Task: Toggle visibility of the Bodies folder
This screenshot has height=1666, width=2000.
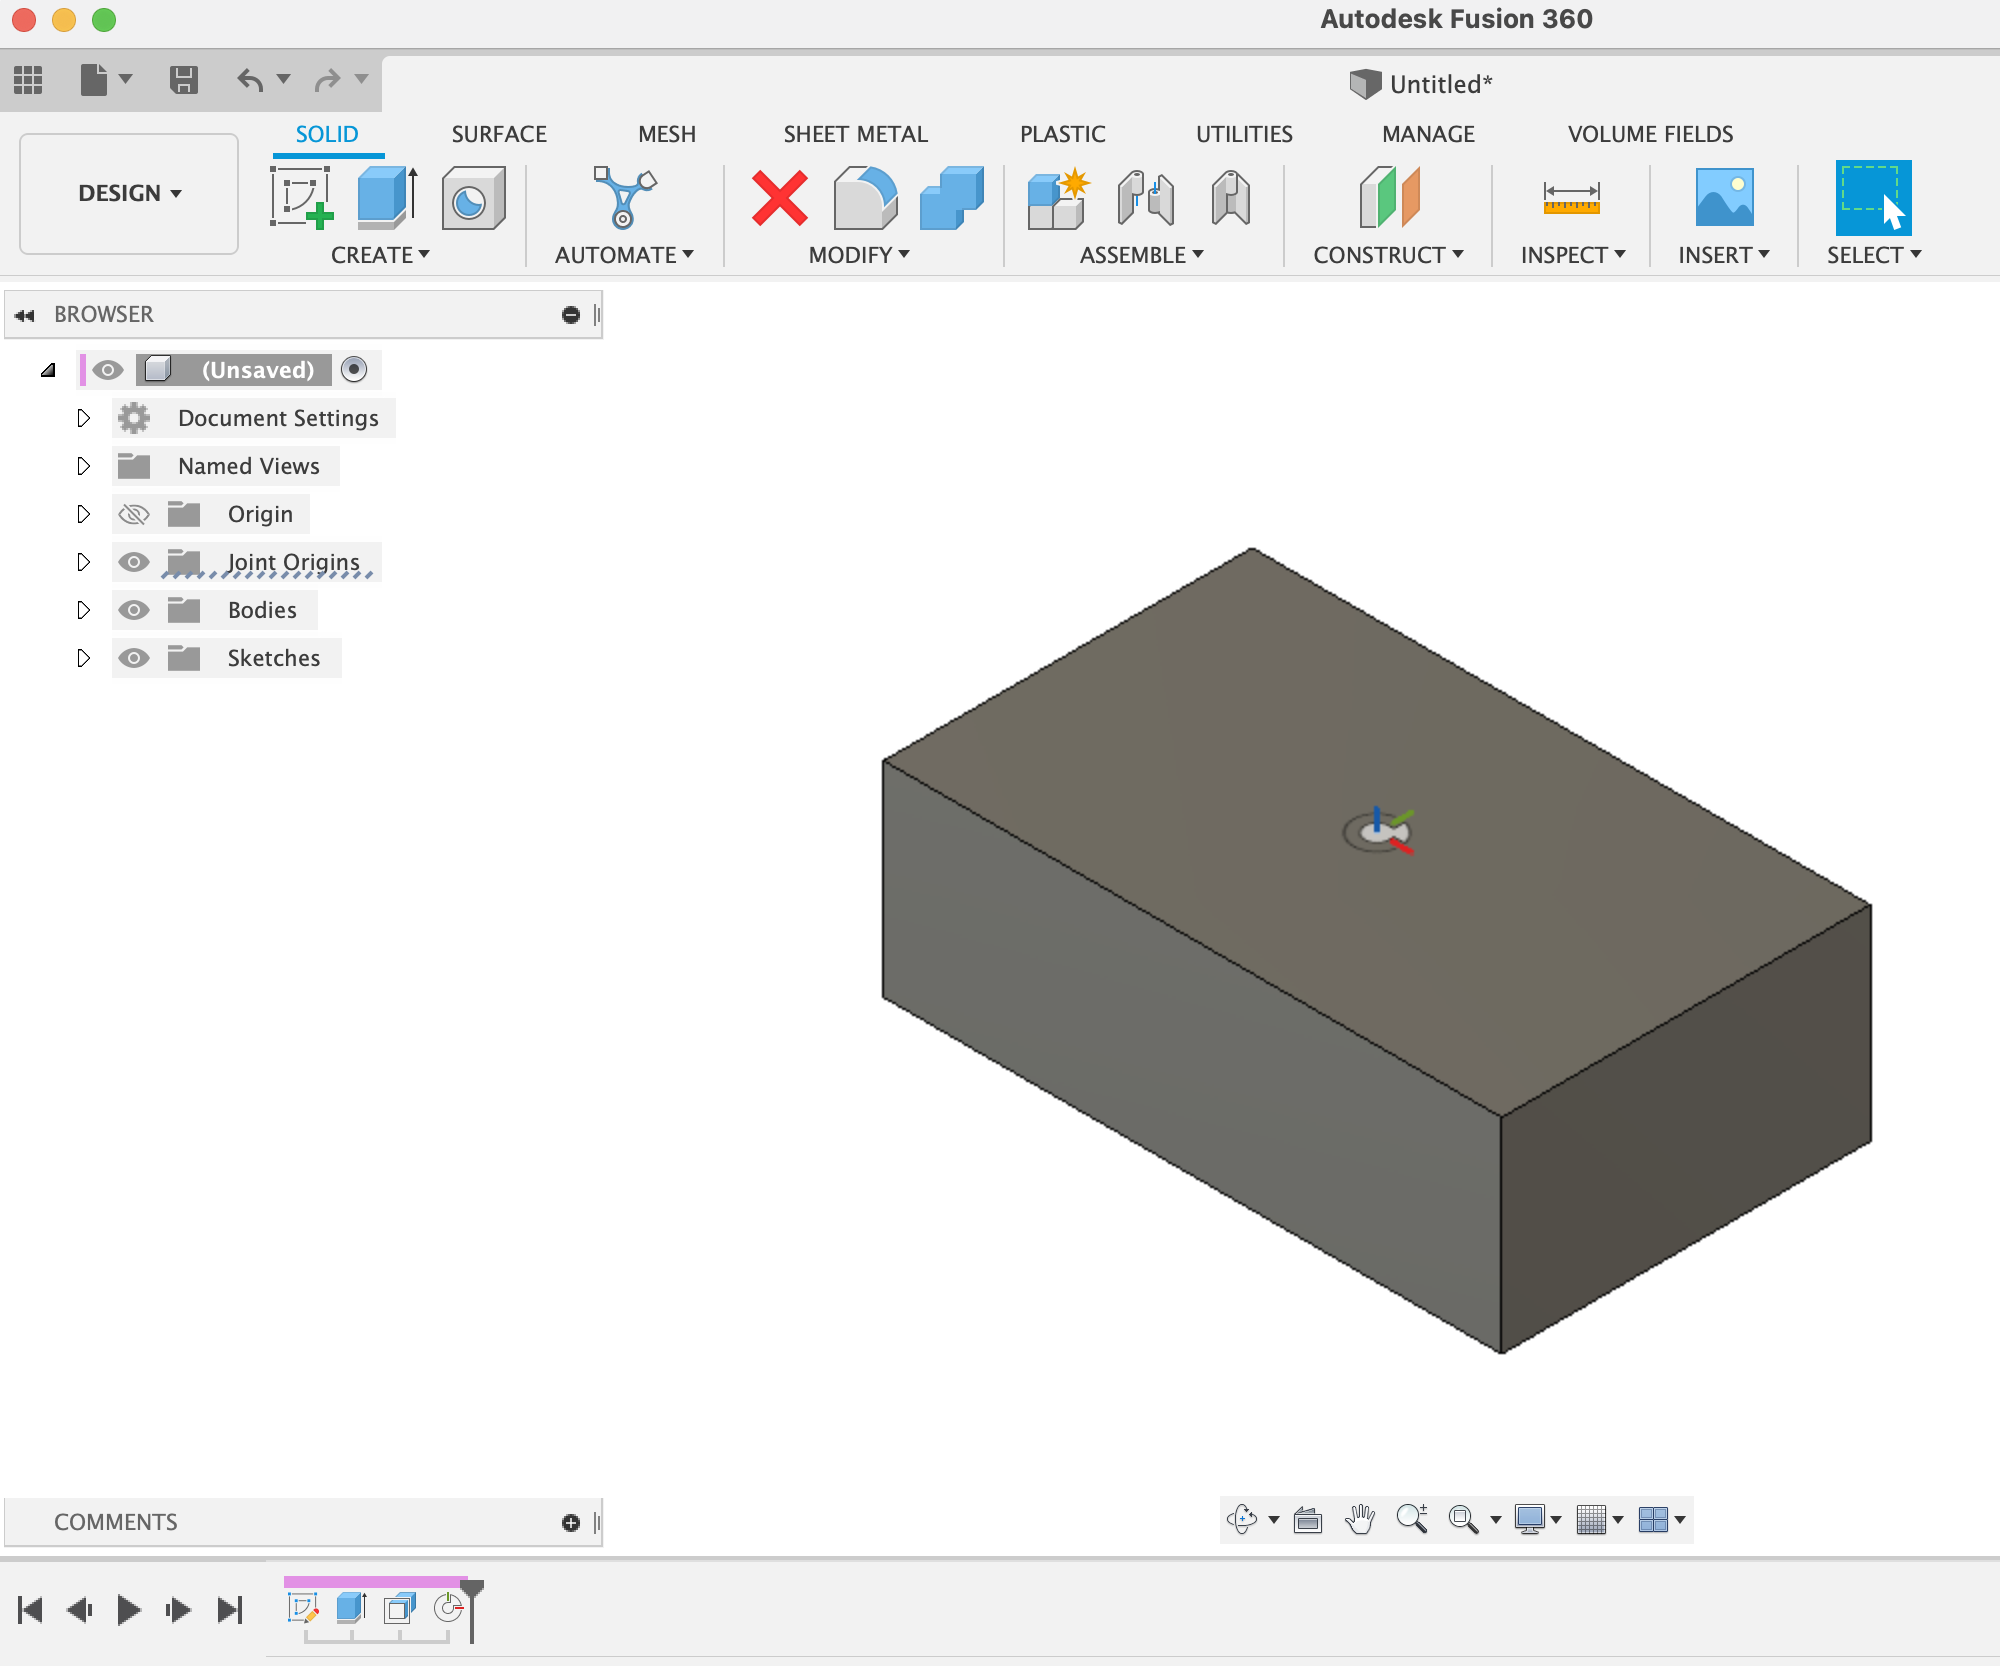Action: (135, 609)
